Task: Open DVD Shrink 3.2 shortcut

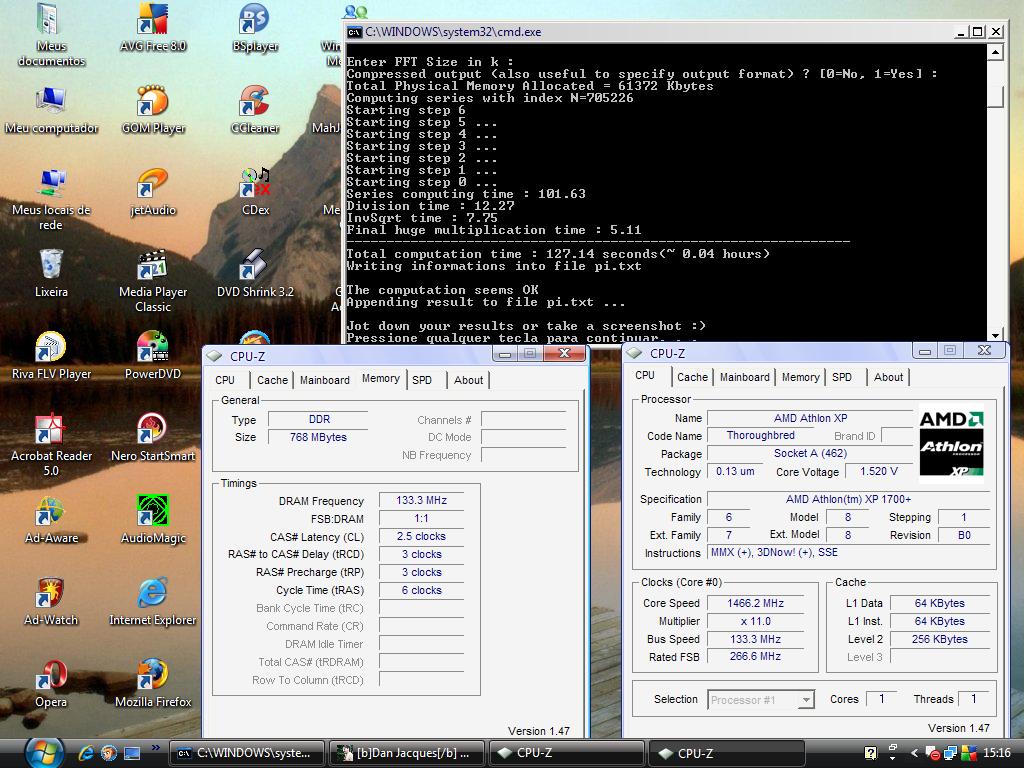Action: click(x=255, y=274)
